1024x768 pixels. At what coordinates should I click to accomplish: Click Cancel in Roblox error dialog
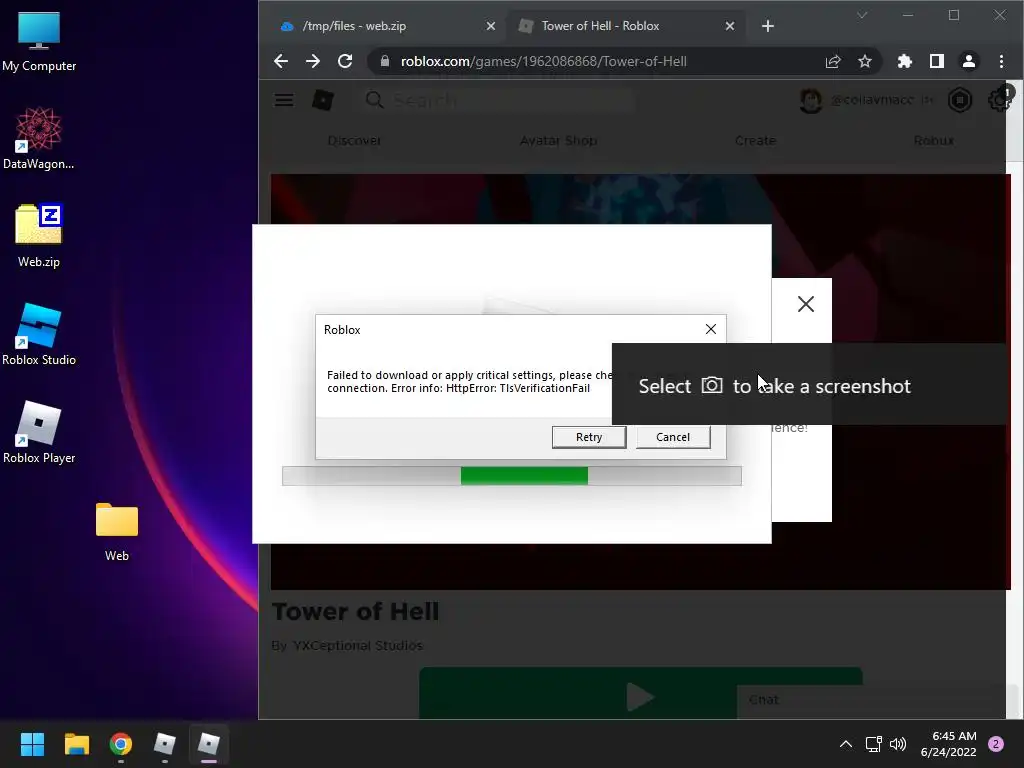click(673, 437)
